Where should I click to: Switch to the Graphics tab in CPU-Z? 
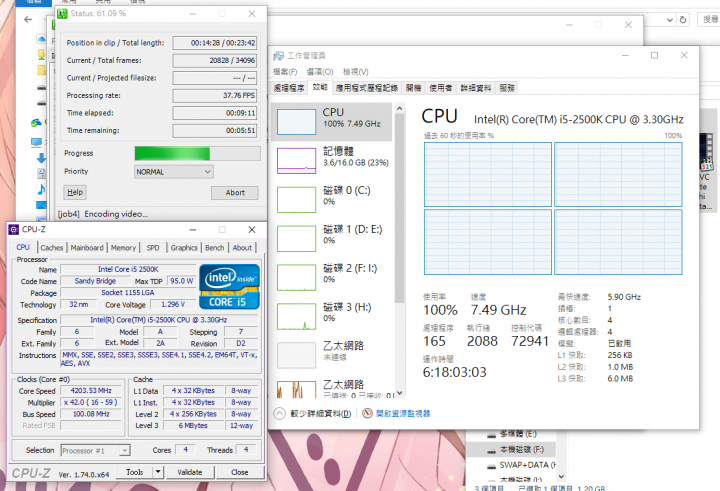[x=184, y=248]
